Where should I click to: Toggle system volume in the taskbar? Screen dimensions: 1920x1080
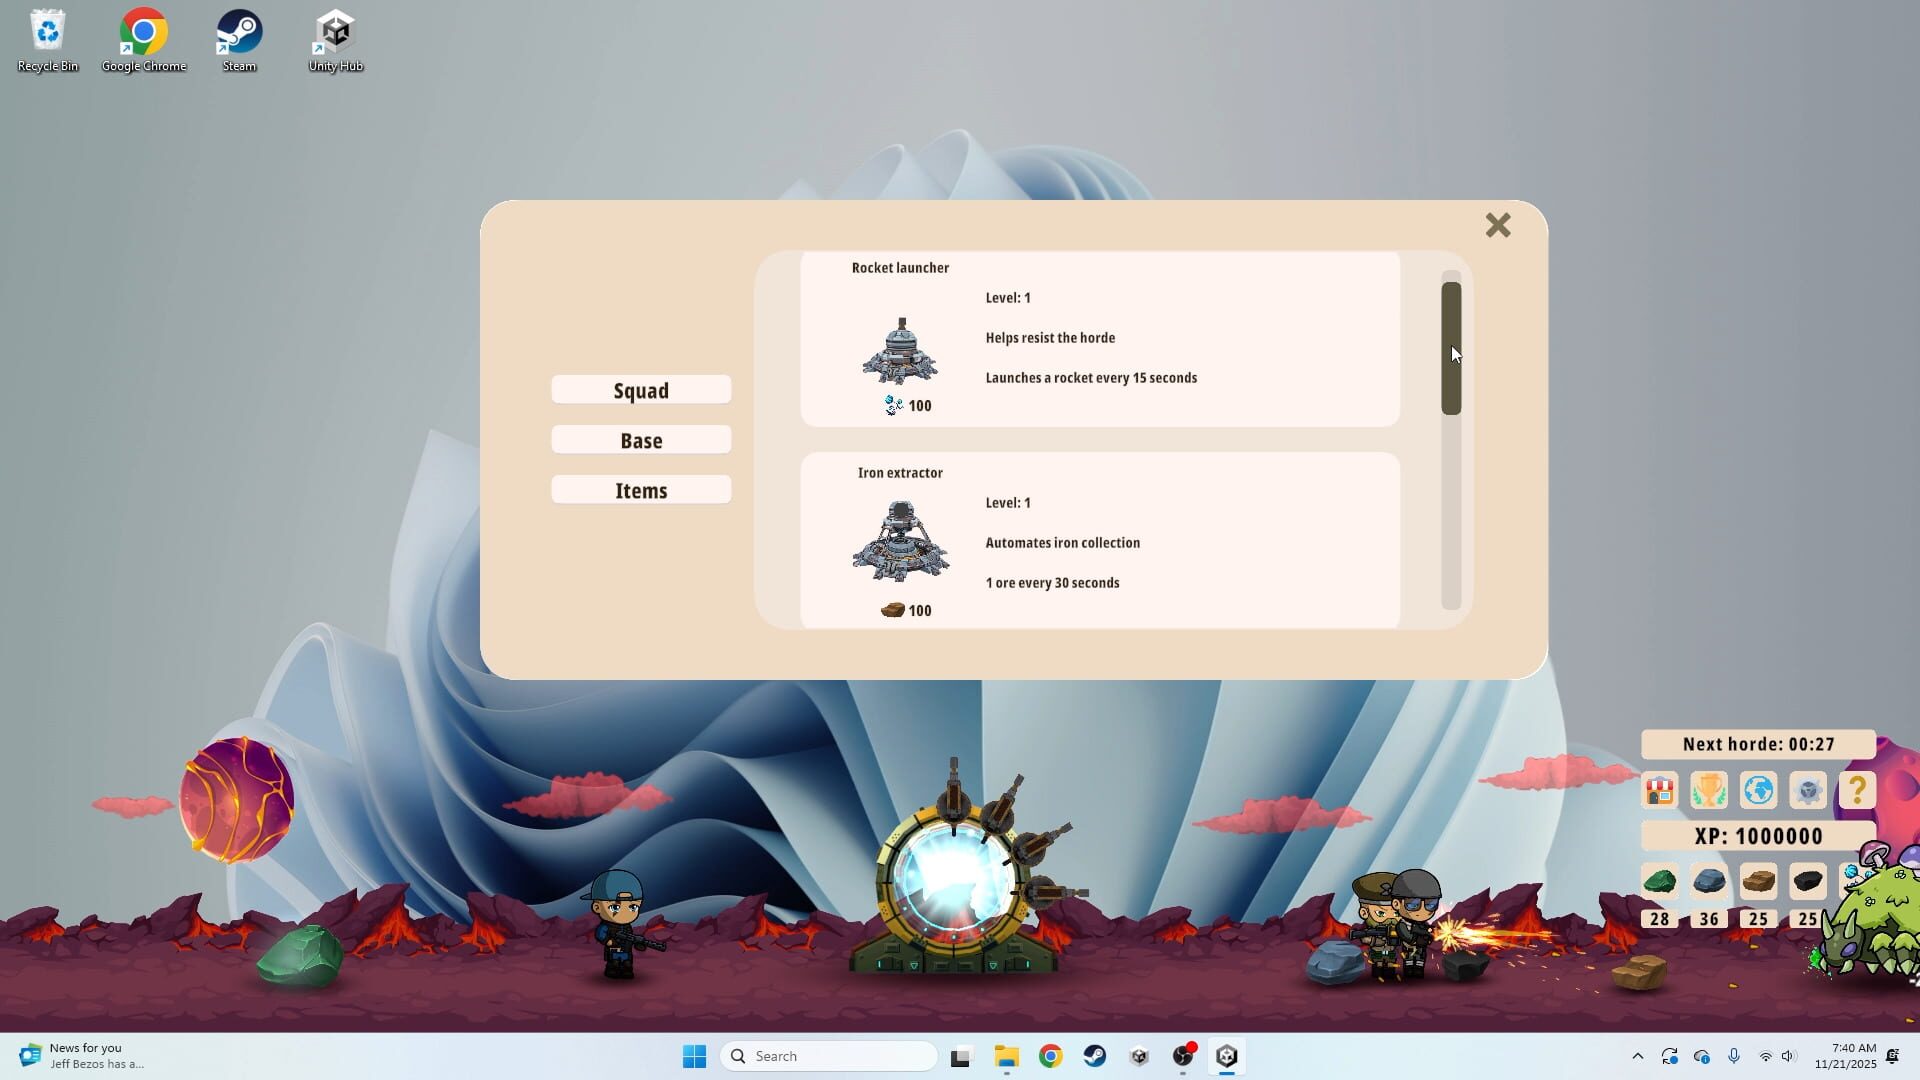click(1786, 1055)
